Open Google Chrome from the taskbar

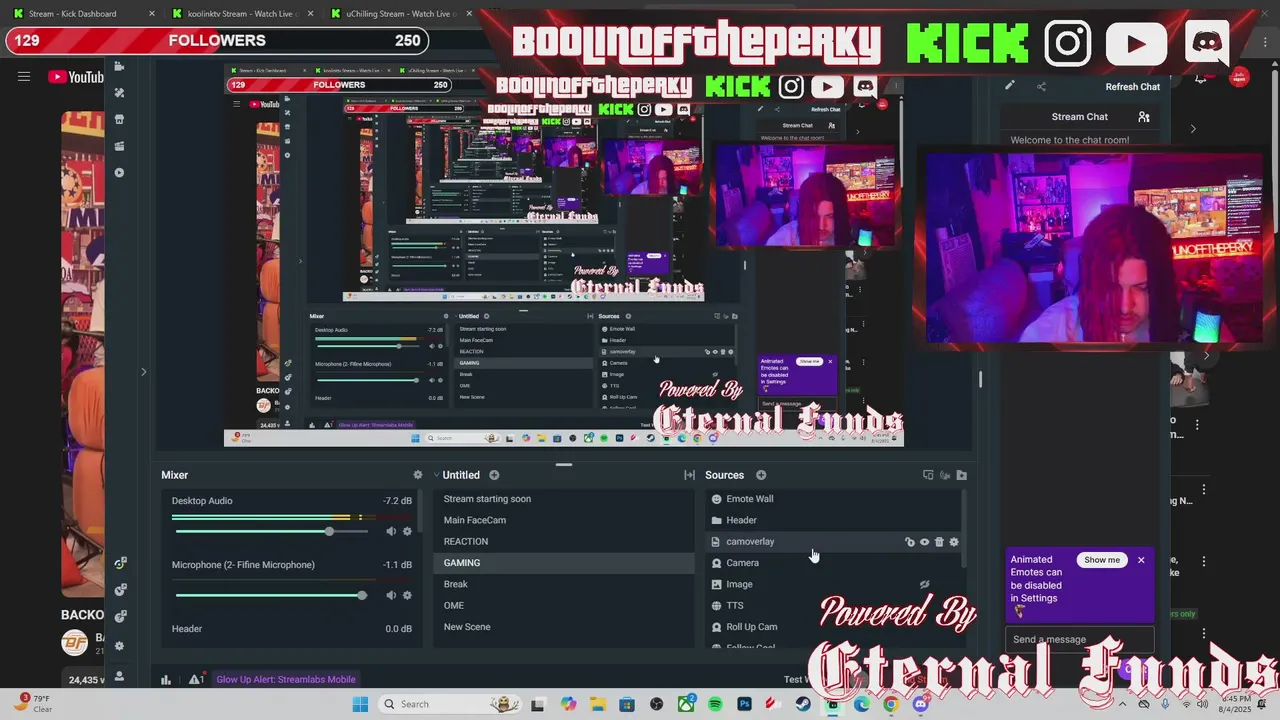coord(890,704)
